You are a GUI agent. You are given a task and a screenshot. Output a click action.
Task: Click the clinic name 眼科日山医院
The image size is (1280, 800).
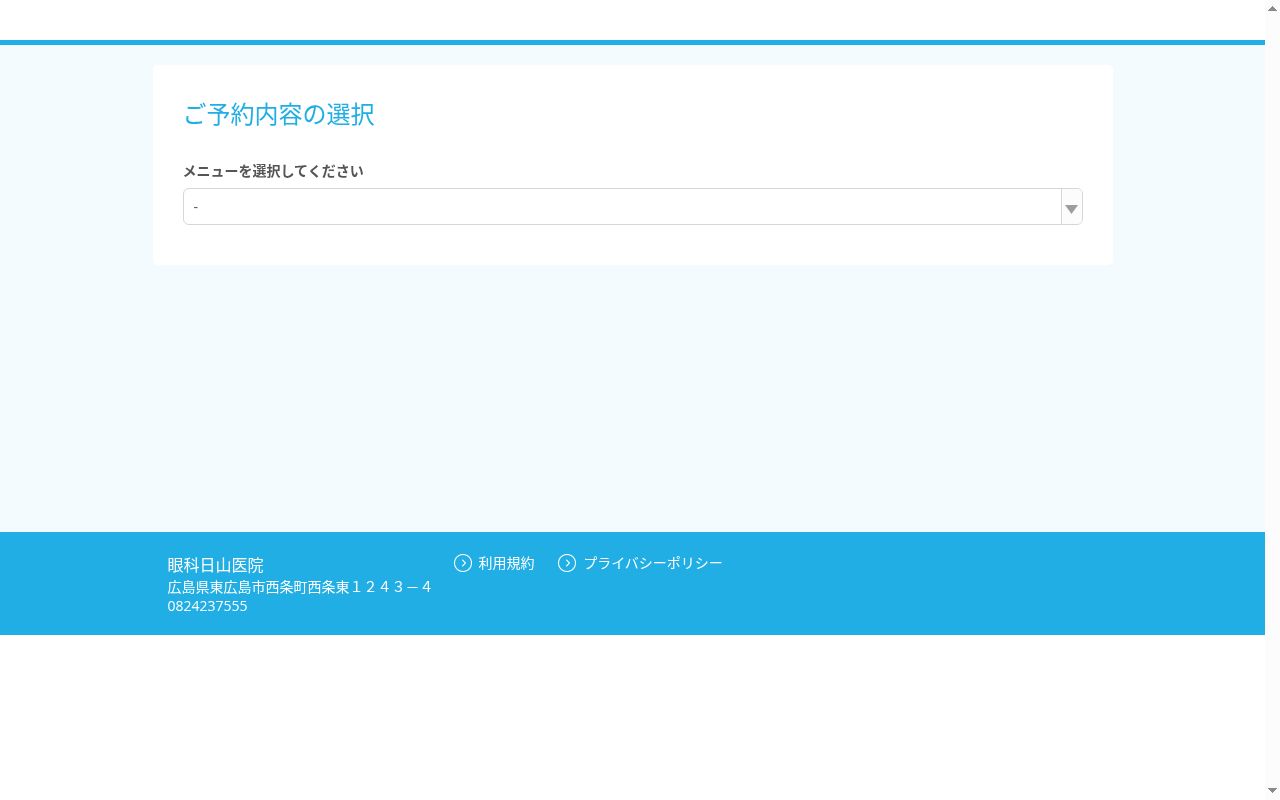(216, 565)
